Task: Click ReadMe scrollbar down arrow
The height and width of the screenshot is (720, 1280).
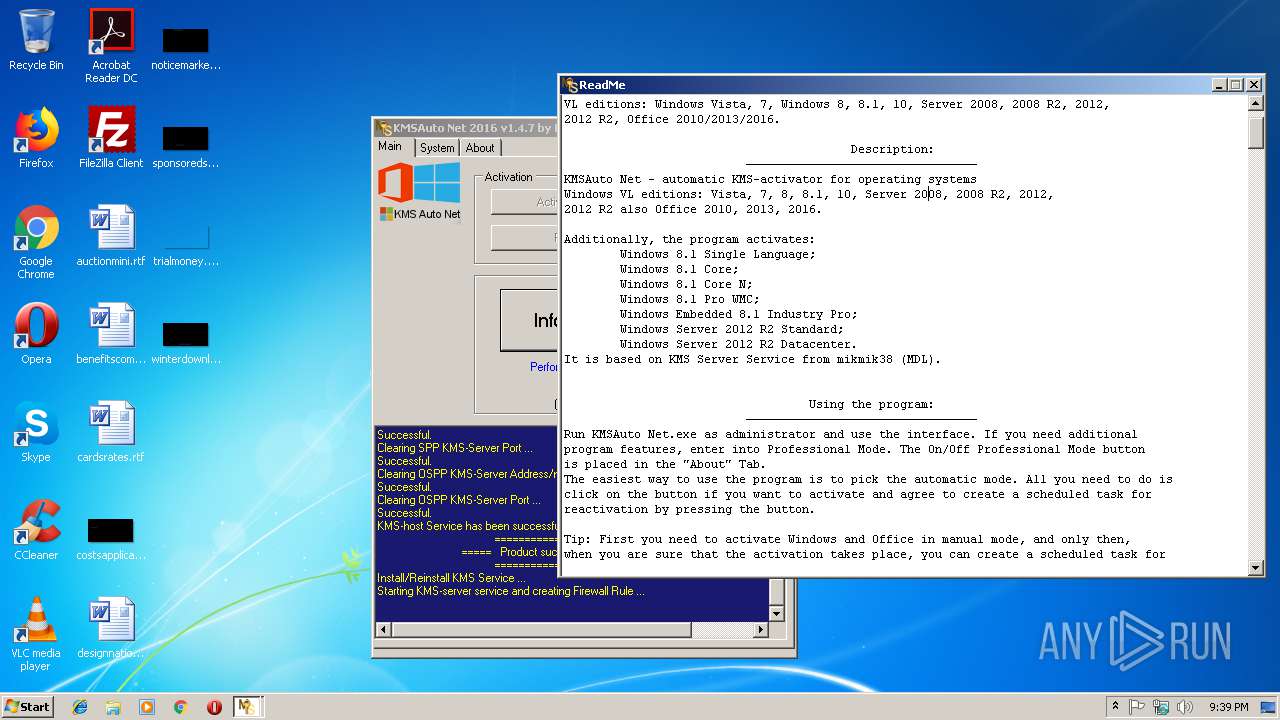Action: (1256, 568)
